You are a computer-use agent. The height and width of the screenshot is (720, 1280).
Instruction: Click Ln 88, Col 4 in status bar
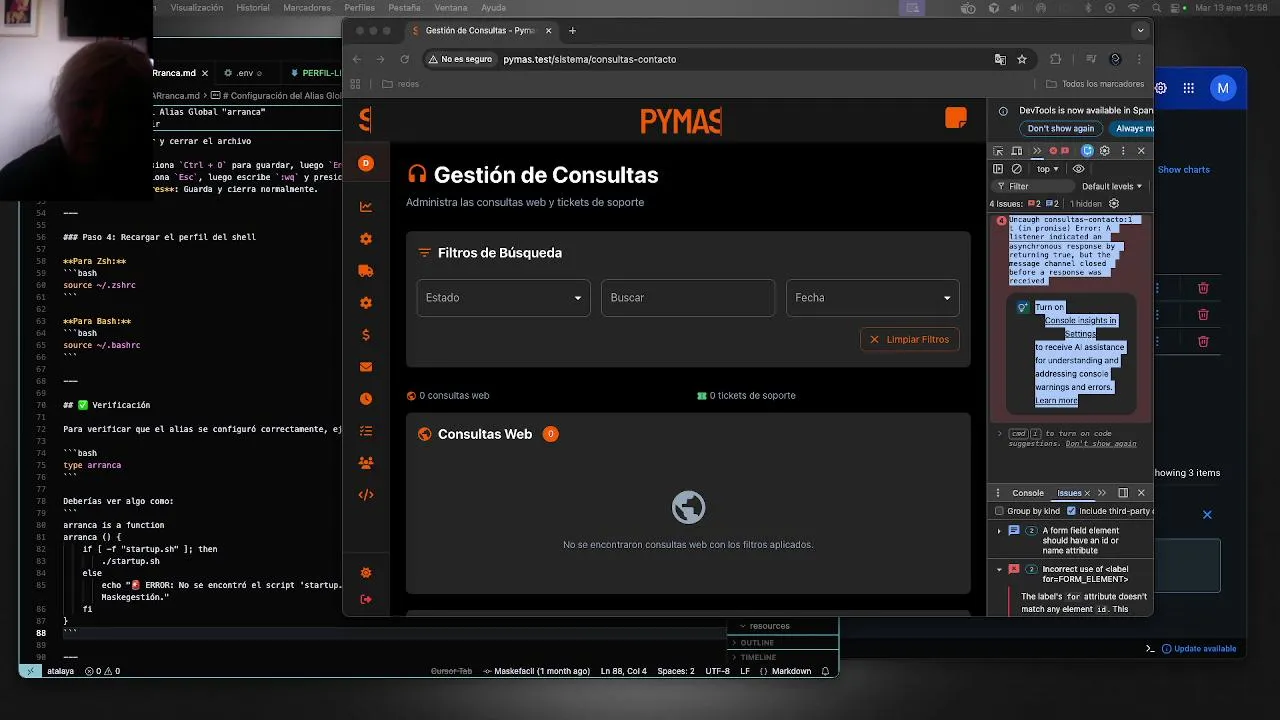[x=623, y=671]
